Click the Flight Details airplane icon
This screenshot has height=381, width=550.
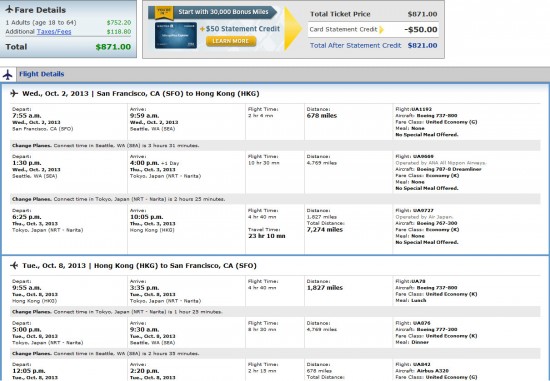pos(7,74)
